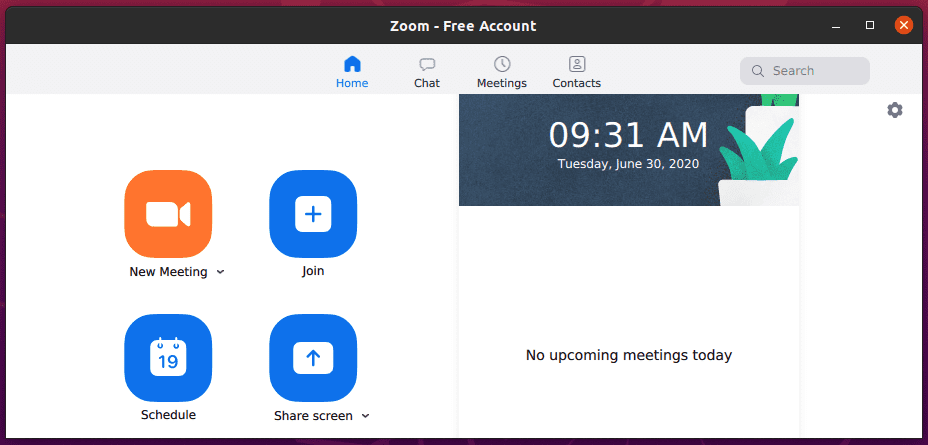Focus the Search input field
This screenshot has height=445, width=928.
[804, 71]
